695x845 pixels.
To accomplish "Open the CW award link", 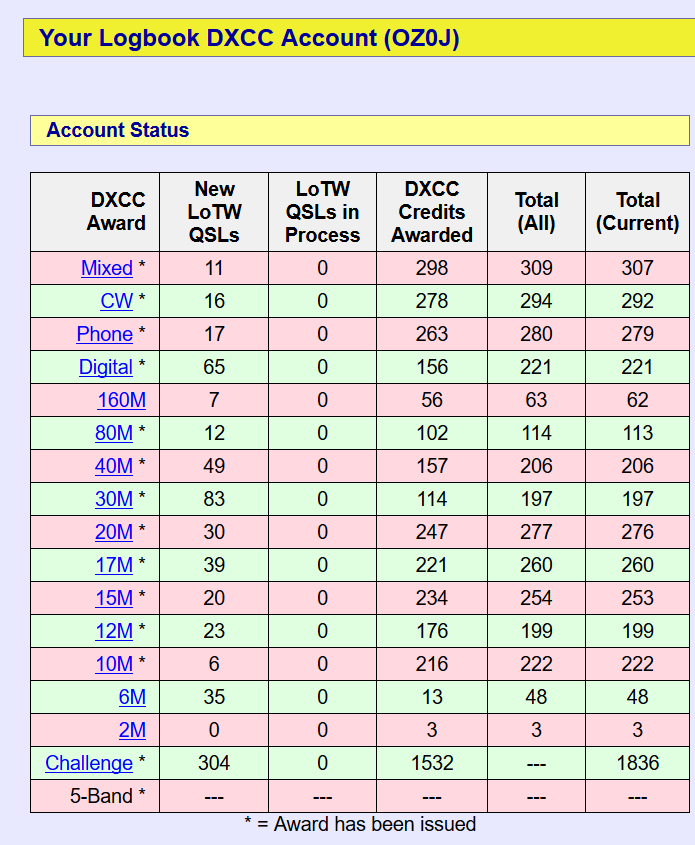I will point(116,301).
